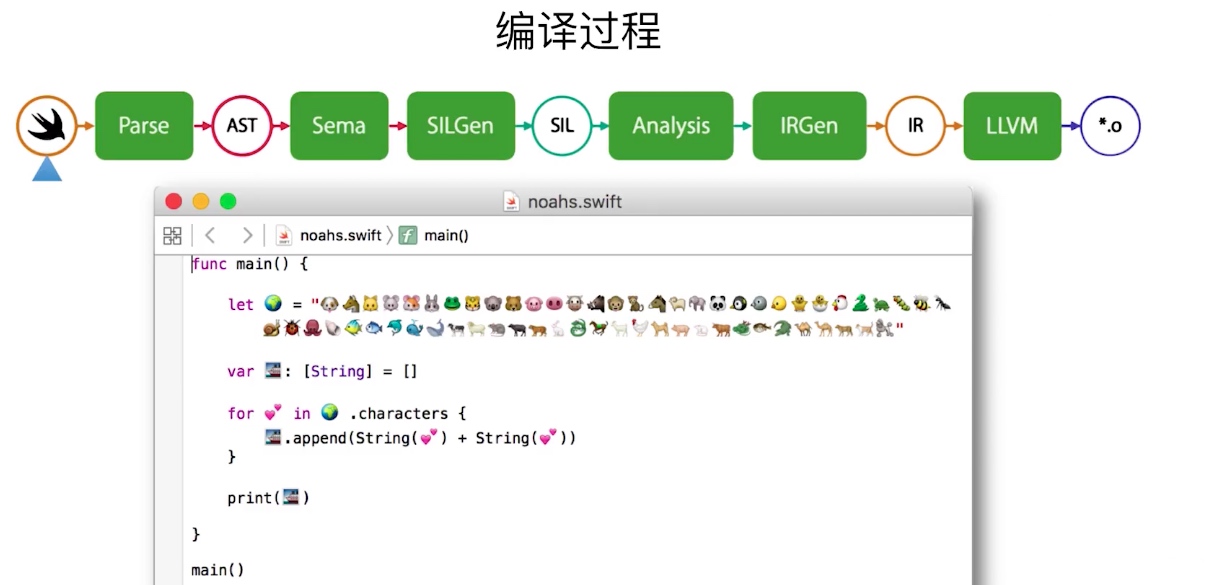Viewport: 1211px width, 585px height.
Task: Click the IRGen stage box
Action: click(x=808, y=126)
